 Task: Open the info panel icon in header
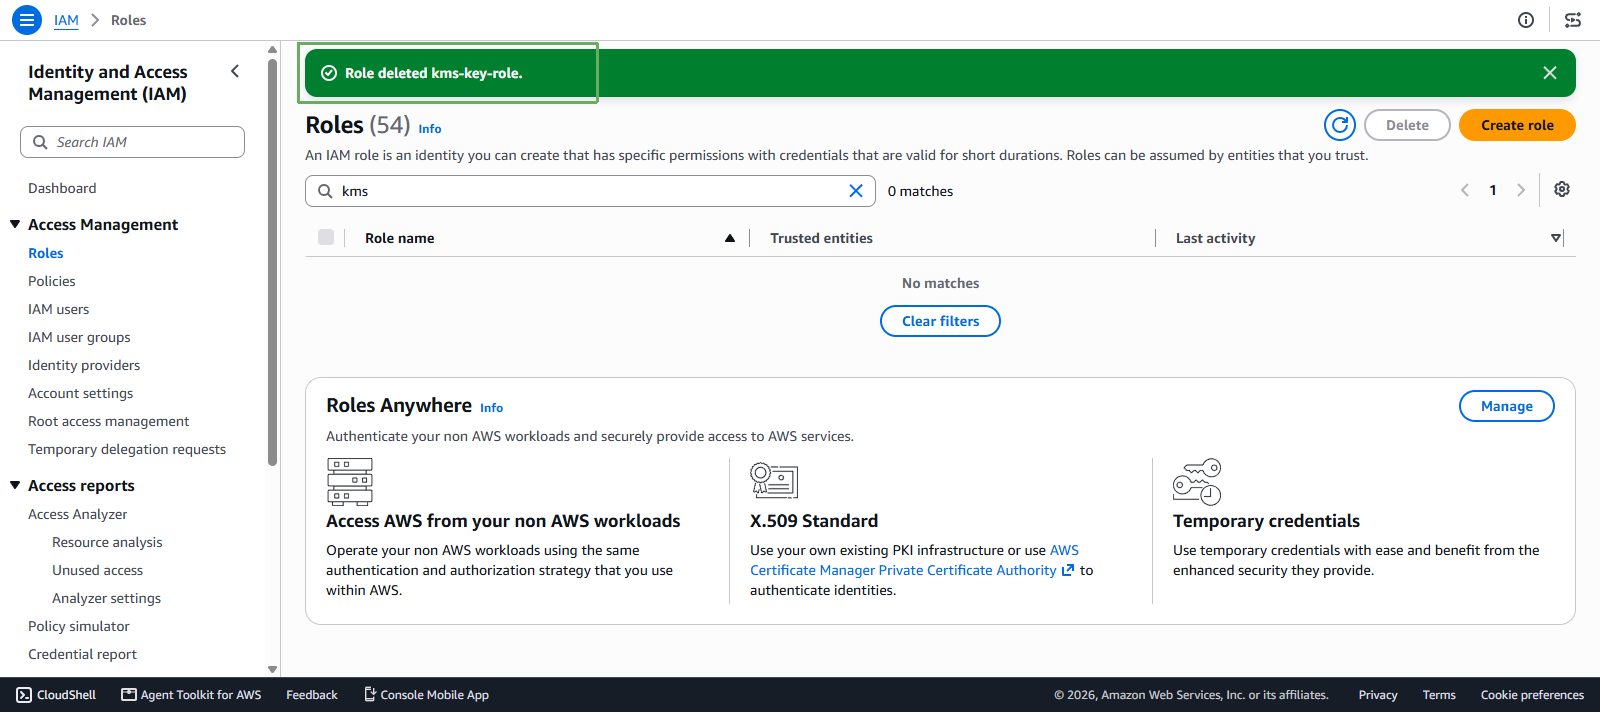[x=1526, y=20]
